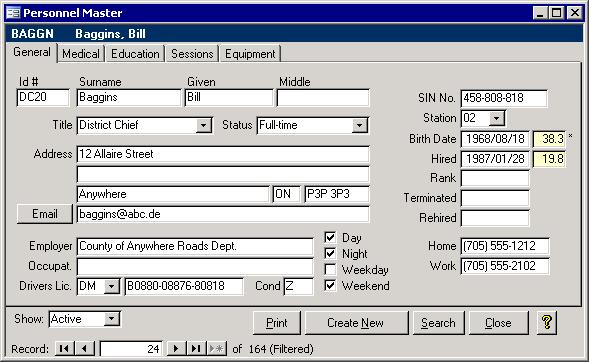Click the province field containing ON
This screenshot has height=362, width=589.
tap(287, 194)
